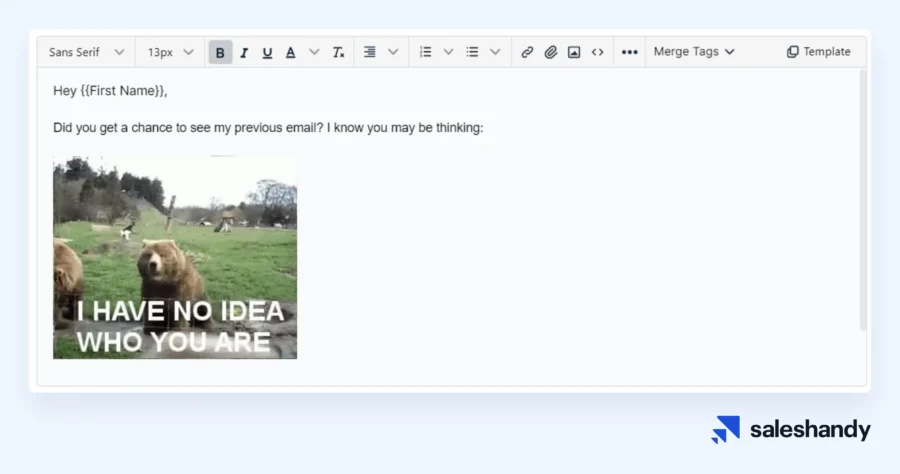Insert a hyperlink using link icon
This screenshot has width=900, height=474.
click(527, 52)
